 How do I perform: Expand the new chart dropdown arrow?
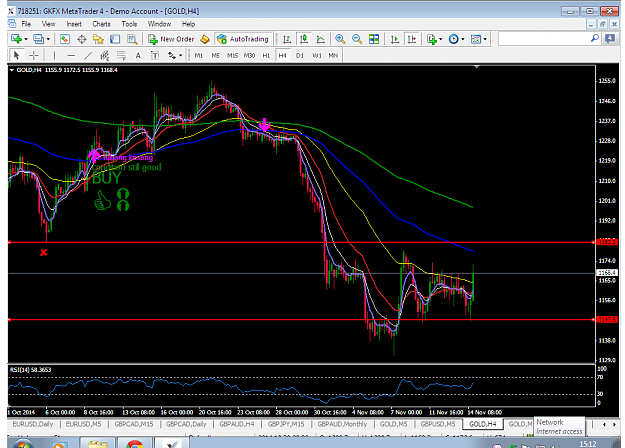26,39
